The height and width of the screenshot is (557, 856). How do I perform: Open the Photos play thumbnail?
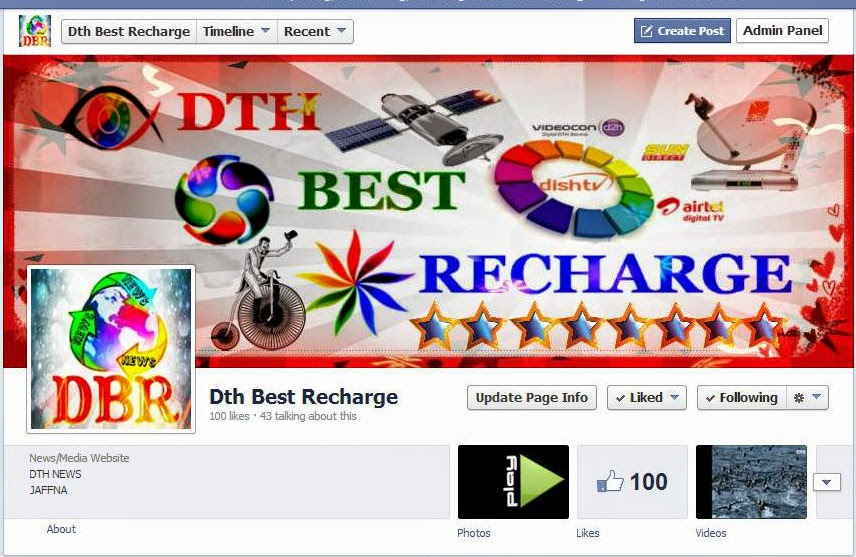click(x=513, y=482)
